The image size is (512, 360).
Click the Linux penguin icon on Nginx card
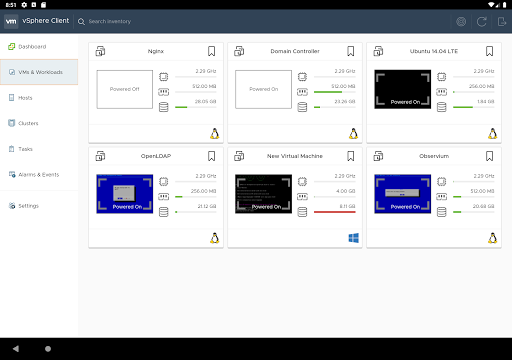coord(215,134)
